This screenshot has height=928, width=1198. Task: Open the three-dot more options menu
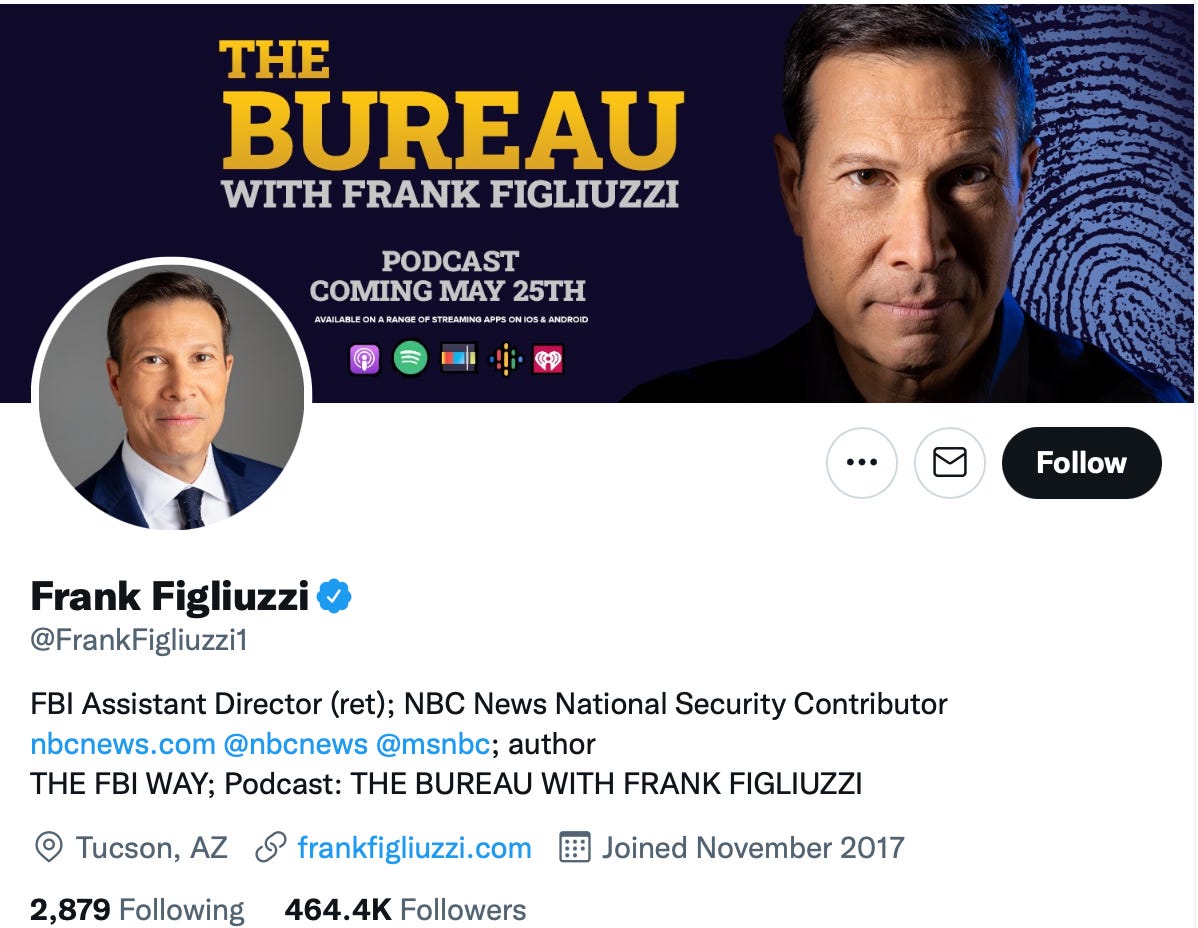pos(861,463)
